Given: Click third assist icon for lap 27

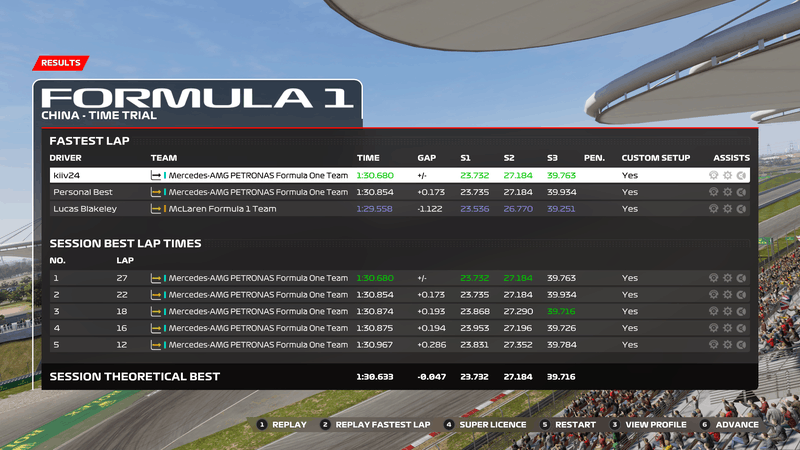Looking at the screenshot, I should (741, 278).
